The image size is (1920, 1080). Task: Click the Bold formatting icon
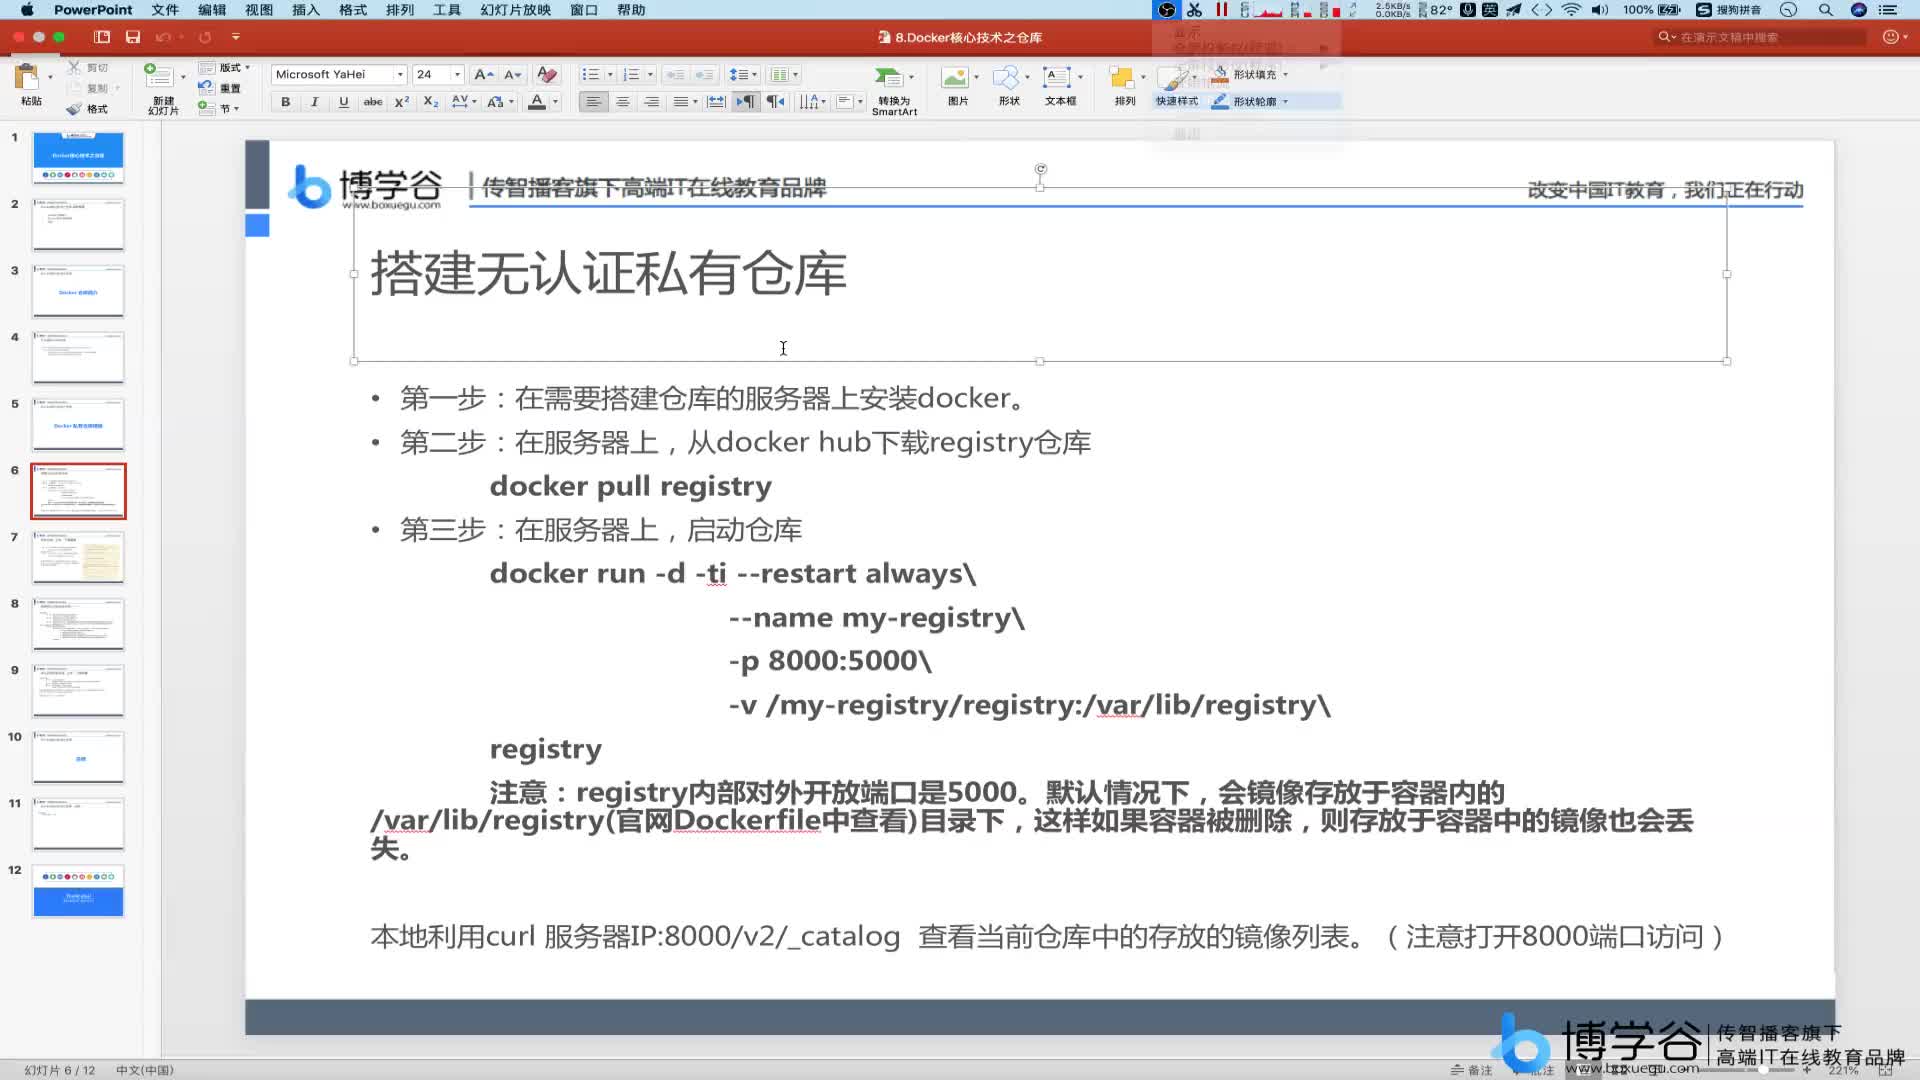(x=284, y=102)
